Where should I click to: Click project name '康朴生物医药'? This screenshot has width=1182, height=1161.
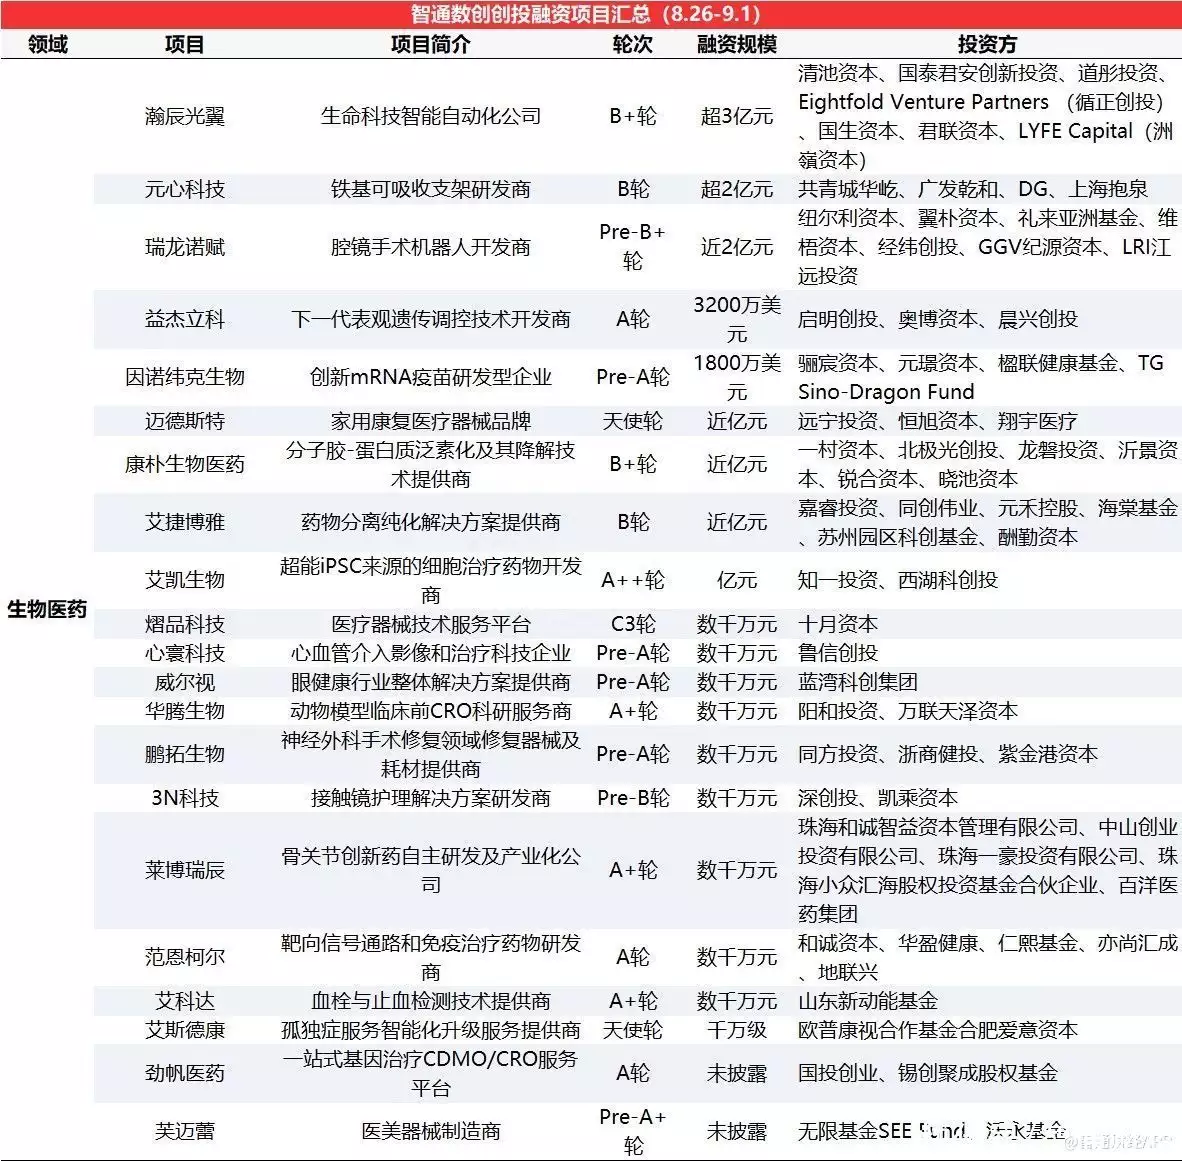pos(185,464)
